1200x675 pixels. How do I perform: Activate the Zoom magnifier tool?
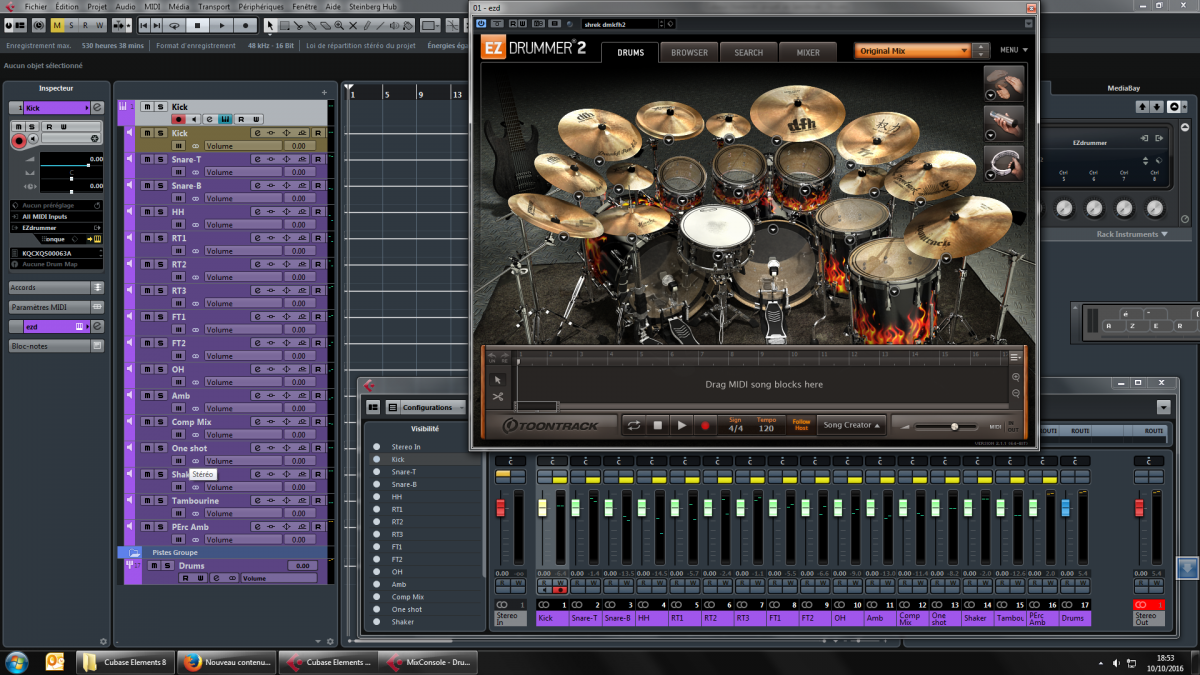coord(341,25)
